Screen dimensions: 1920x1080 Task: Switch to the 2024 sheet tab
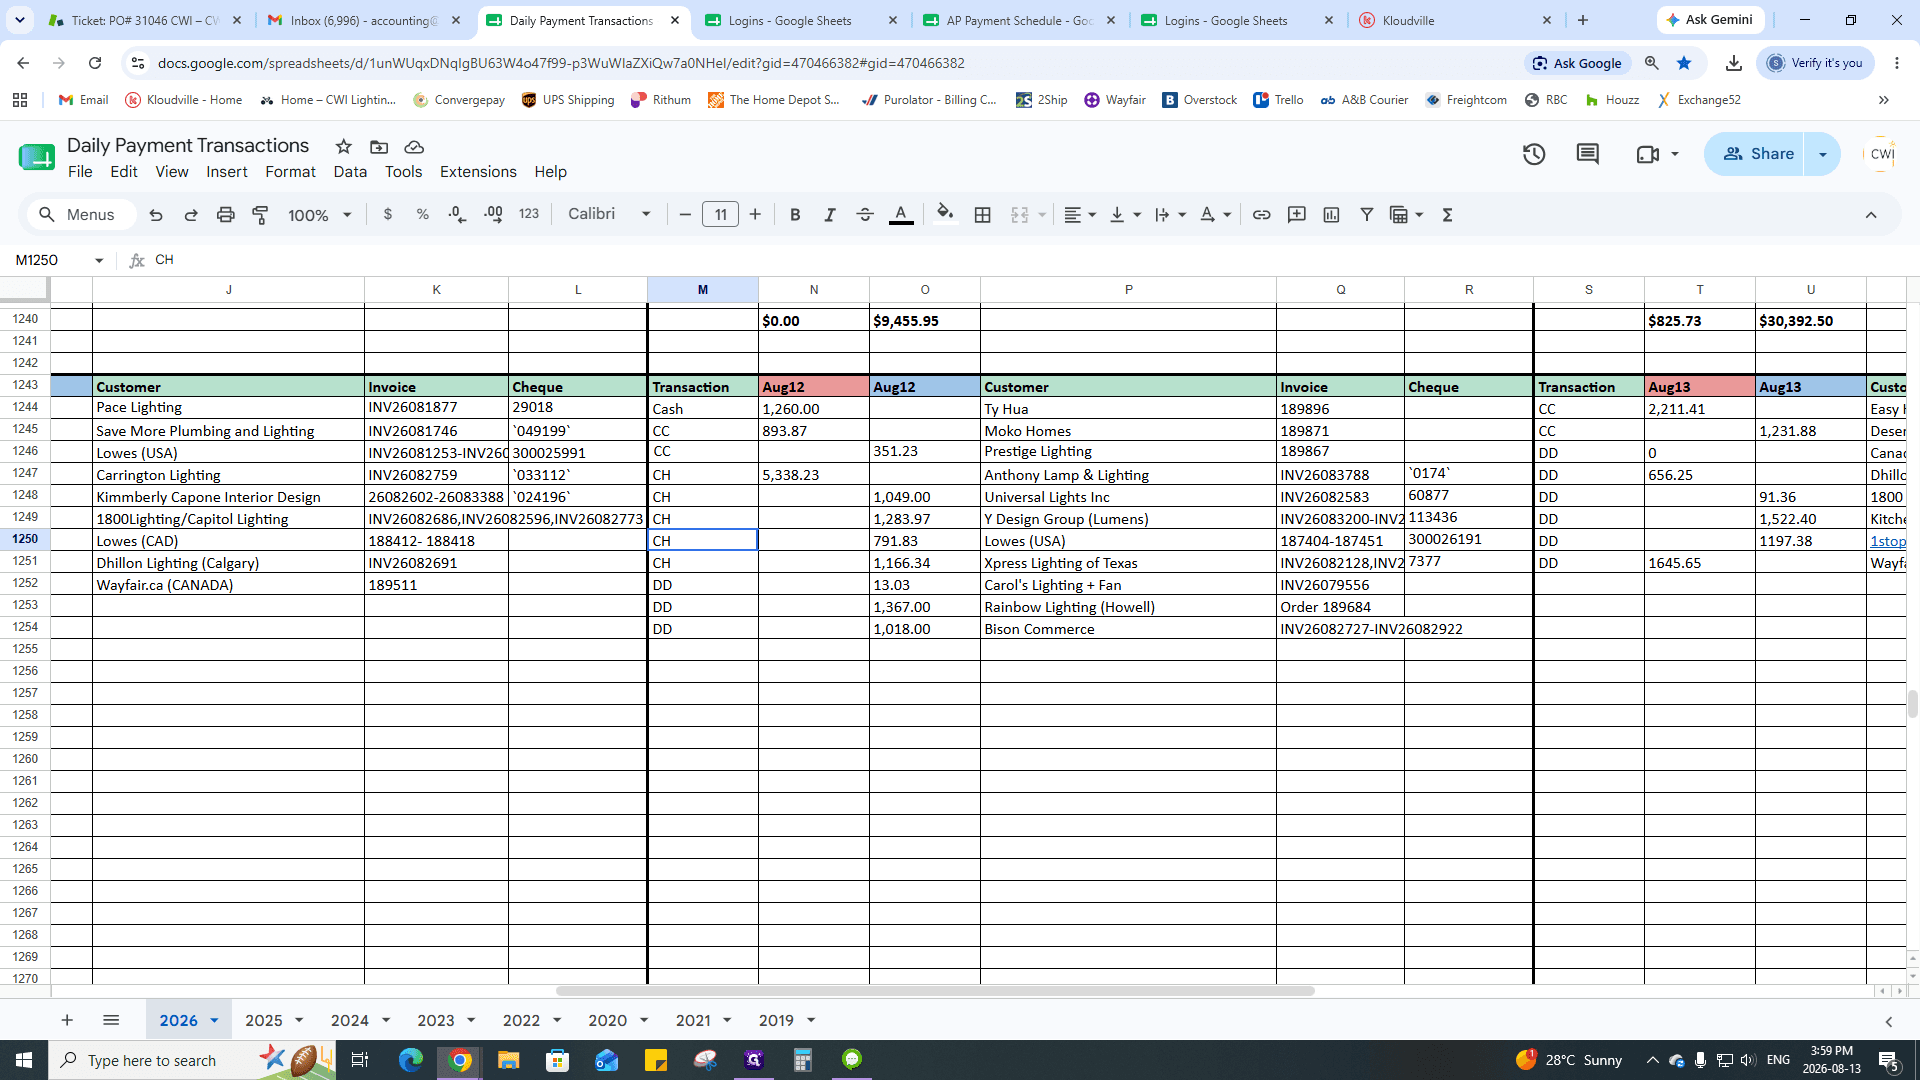click(x=349, y=1021)
